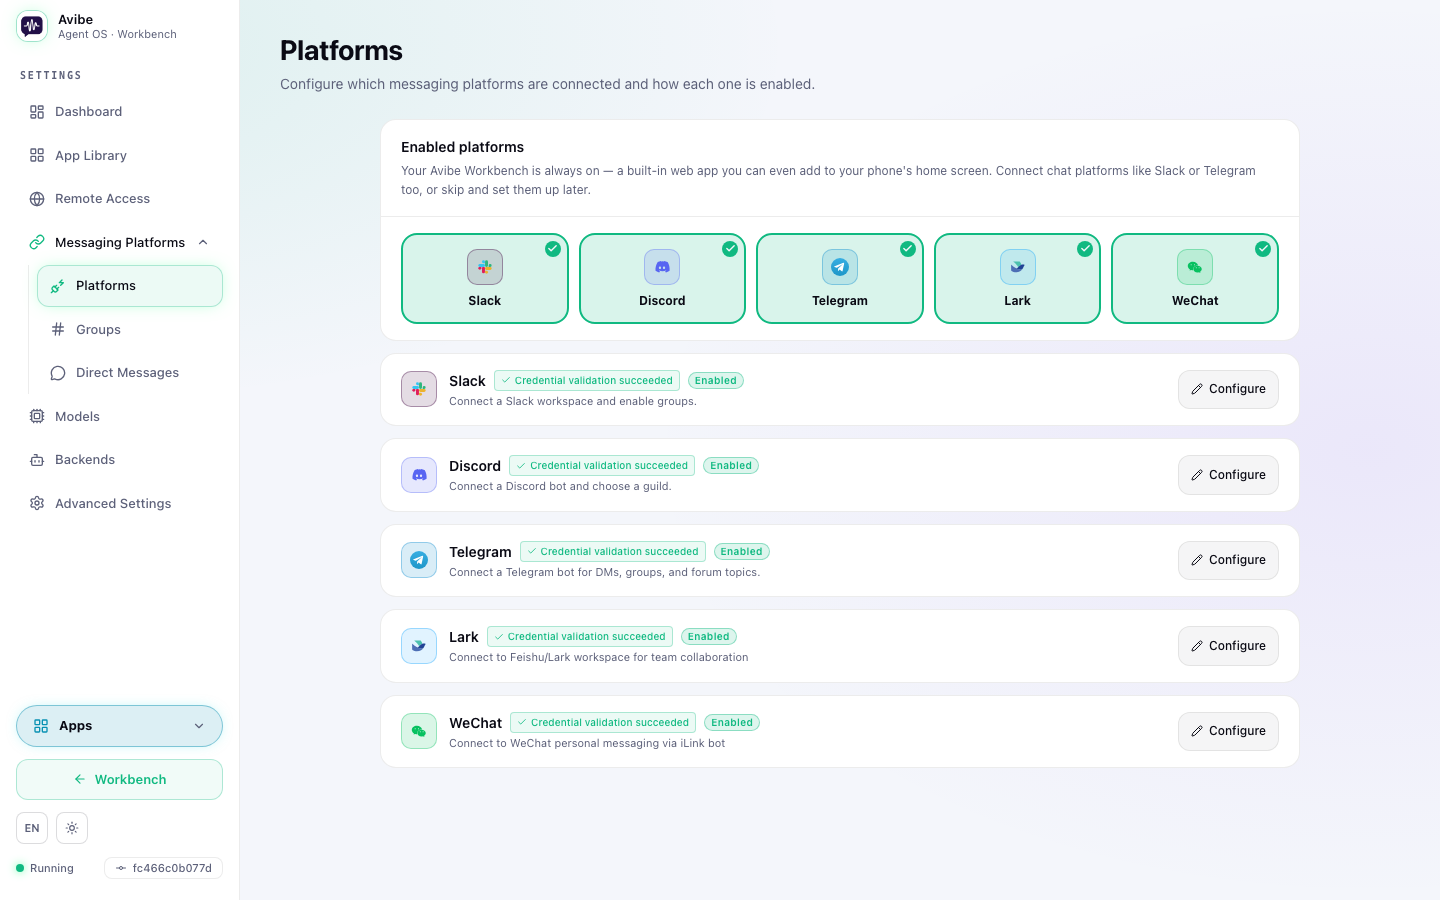The width and height of the screenshot is (1440, 900).
Task: Click the Apps grid icon in selector
Action: [x=41, y=726]
